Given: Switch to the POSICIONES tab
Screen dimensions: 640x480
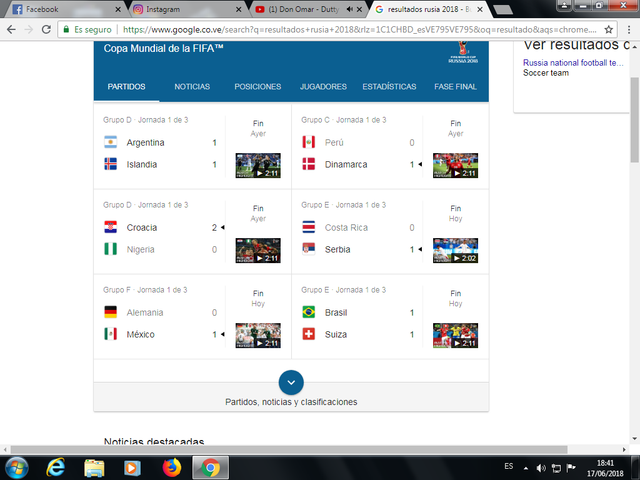Looking at the screenshot, I should pos(258,87).
